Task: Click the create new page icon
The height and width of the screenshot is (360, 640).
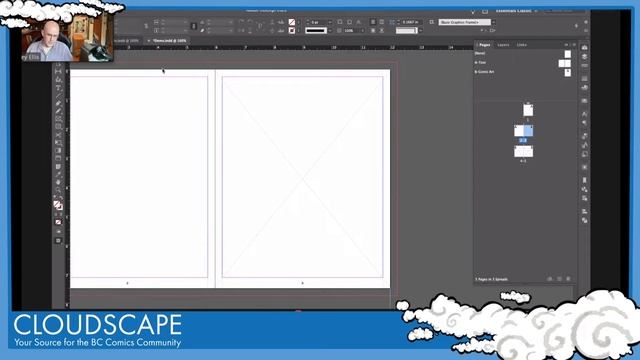Action: click(x=559, y=279)
